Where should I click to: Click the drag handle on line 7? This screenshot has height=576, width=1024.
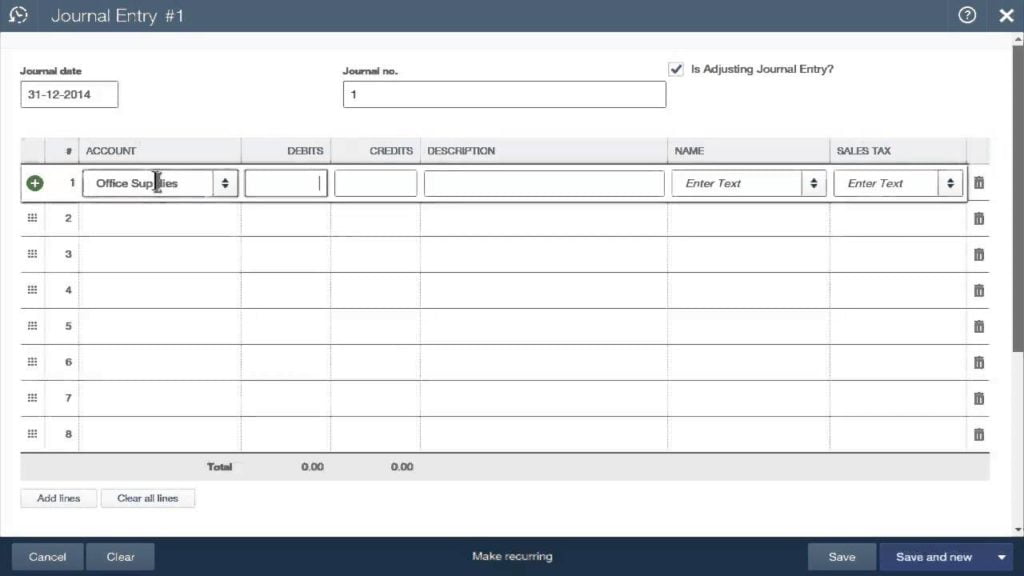click(33, 398)
